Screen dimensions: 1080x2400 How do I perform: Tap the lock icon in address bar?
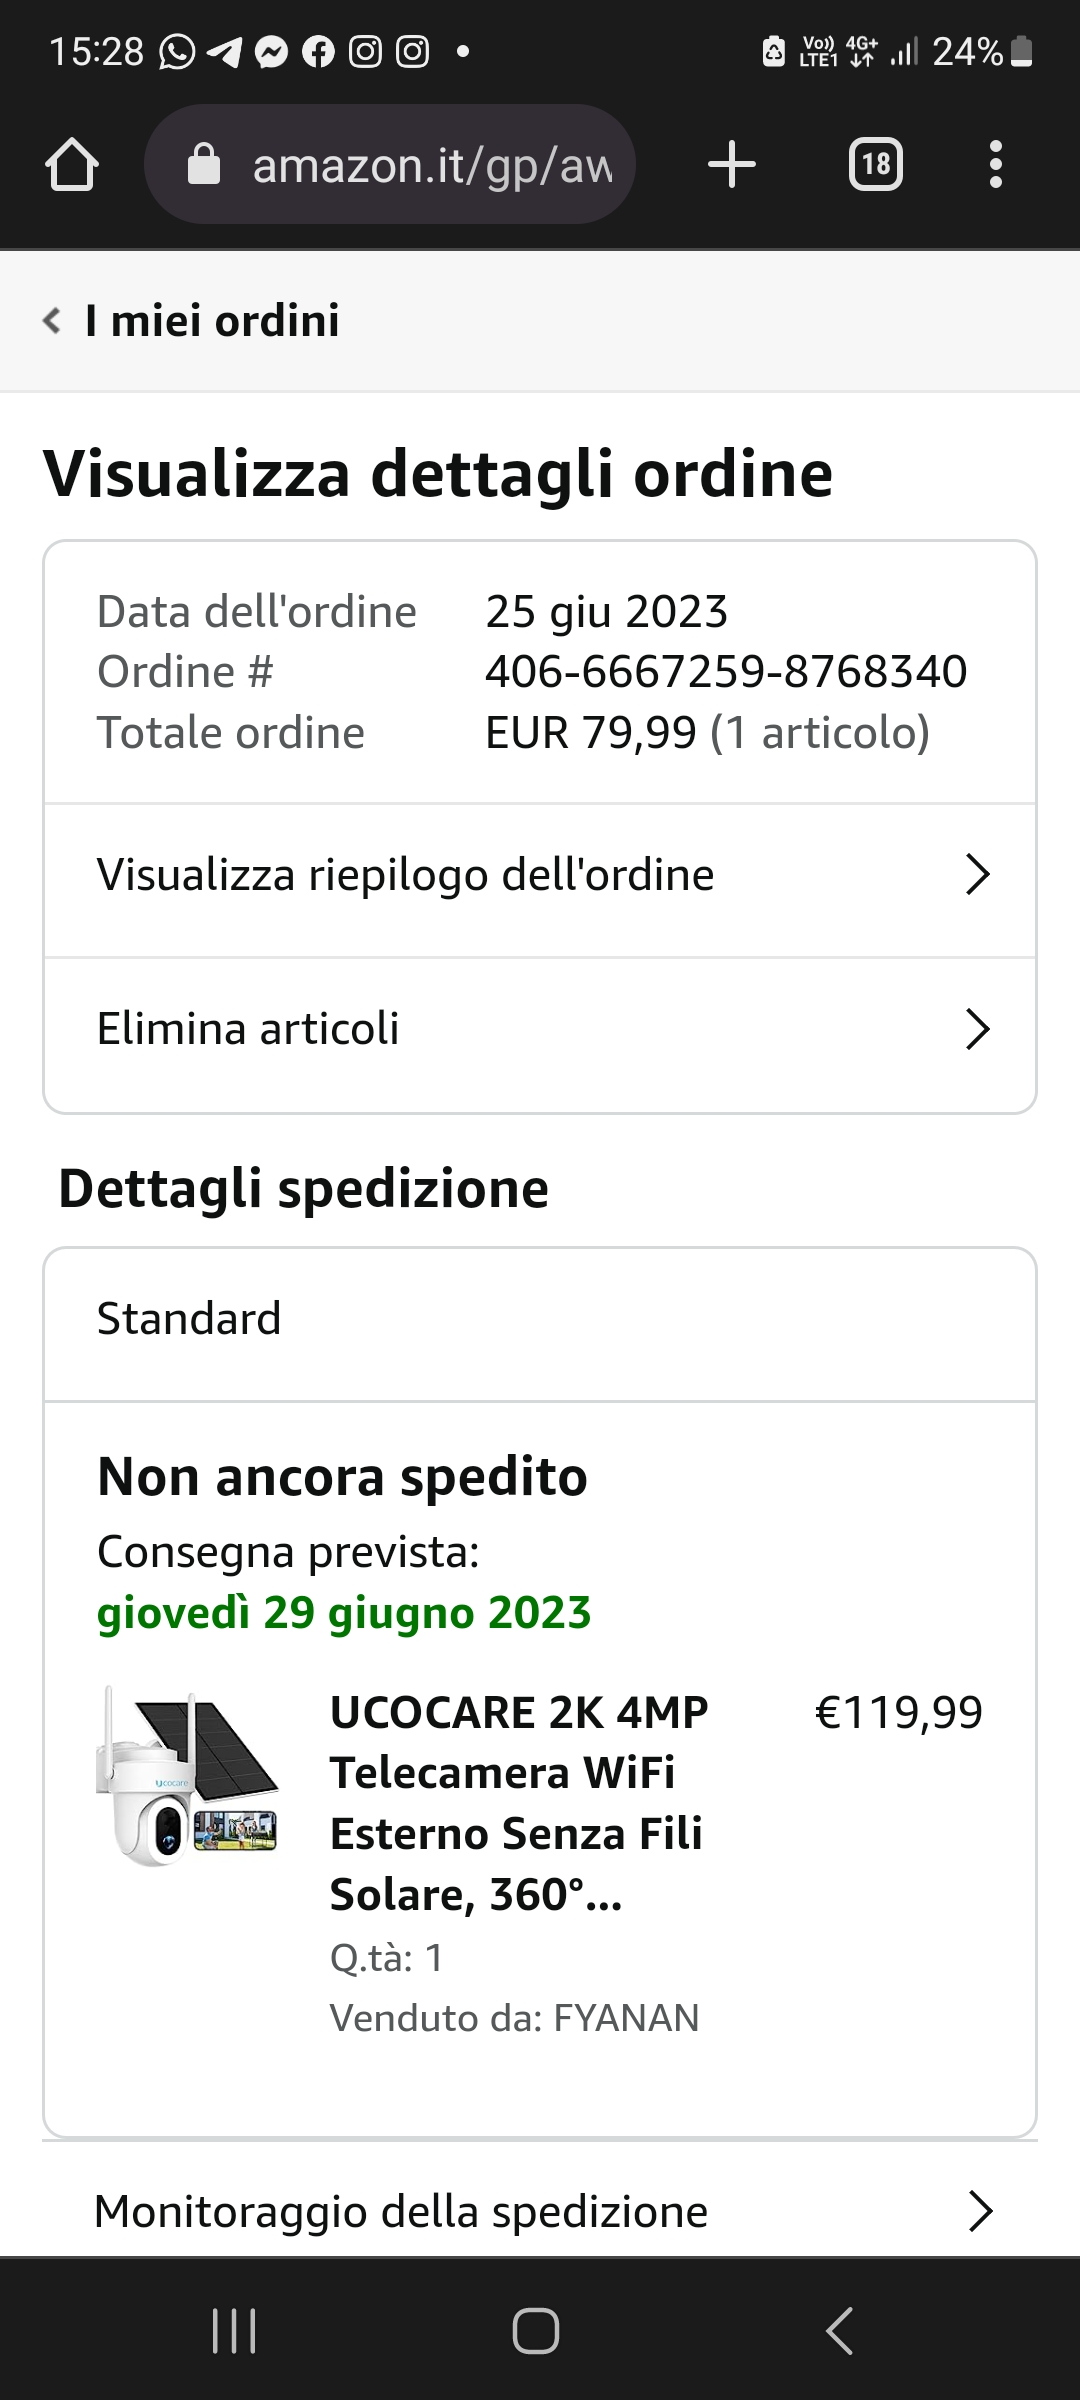pos(204,164)
